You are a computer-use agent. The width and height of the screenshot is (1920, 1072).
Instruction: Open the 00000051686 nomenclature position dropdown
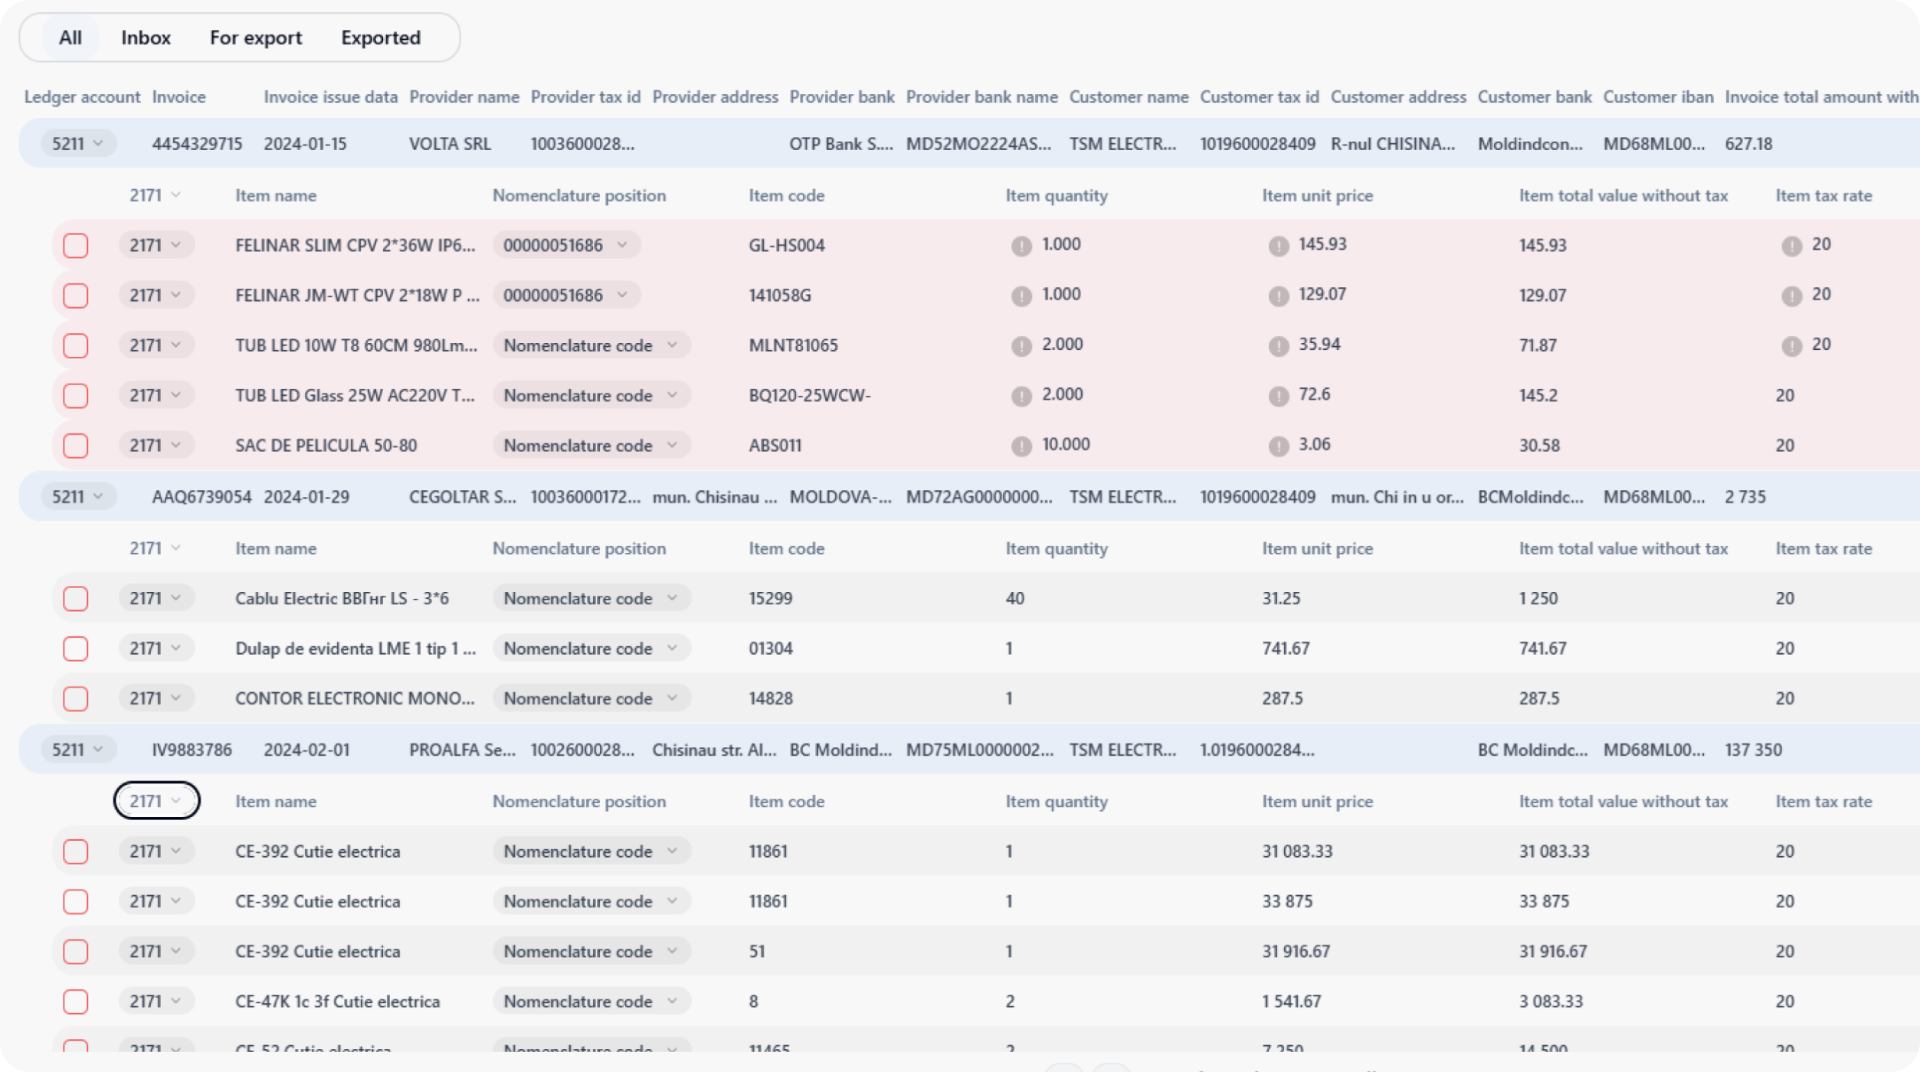pos(565,244)
